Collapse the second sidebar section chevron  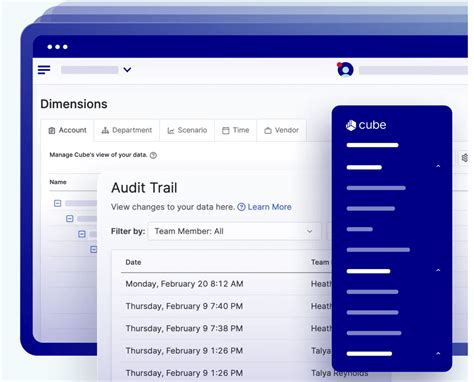click(438, 270)
